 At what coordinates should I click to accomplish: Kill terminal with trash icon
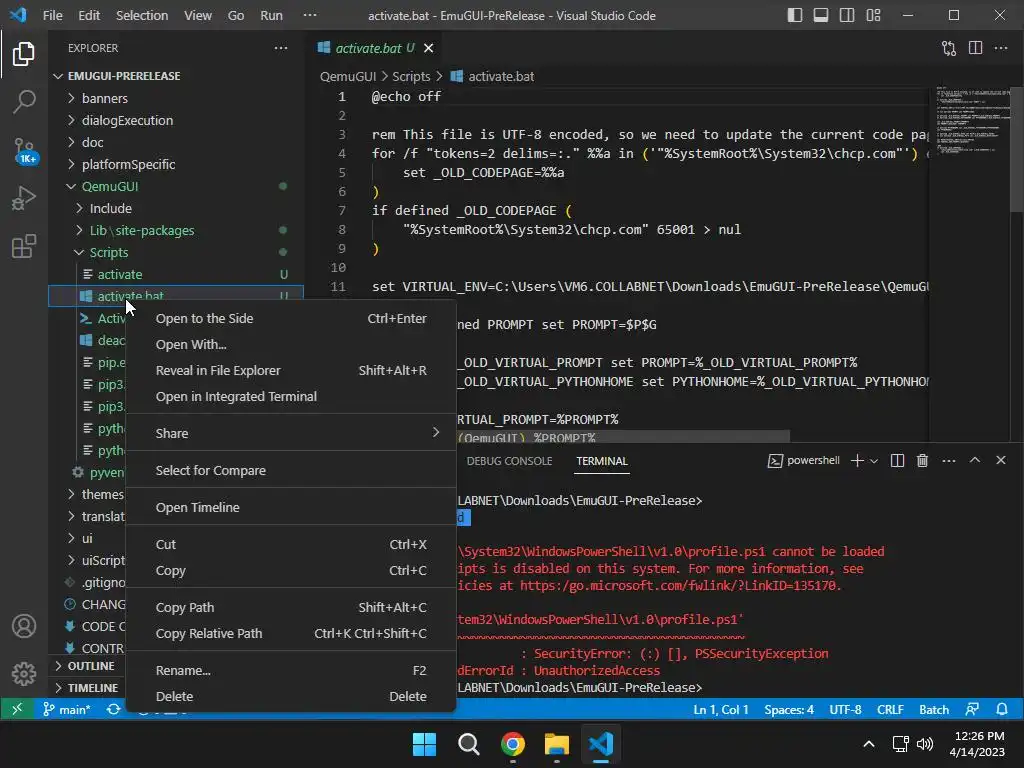click(922, 460)
